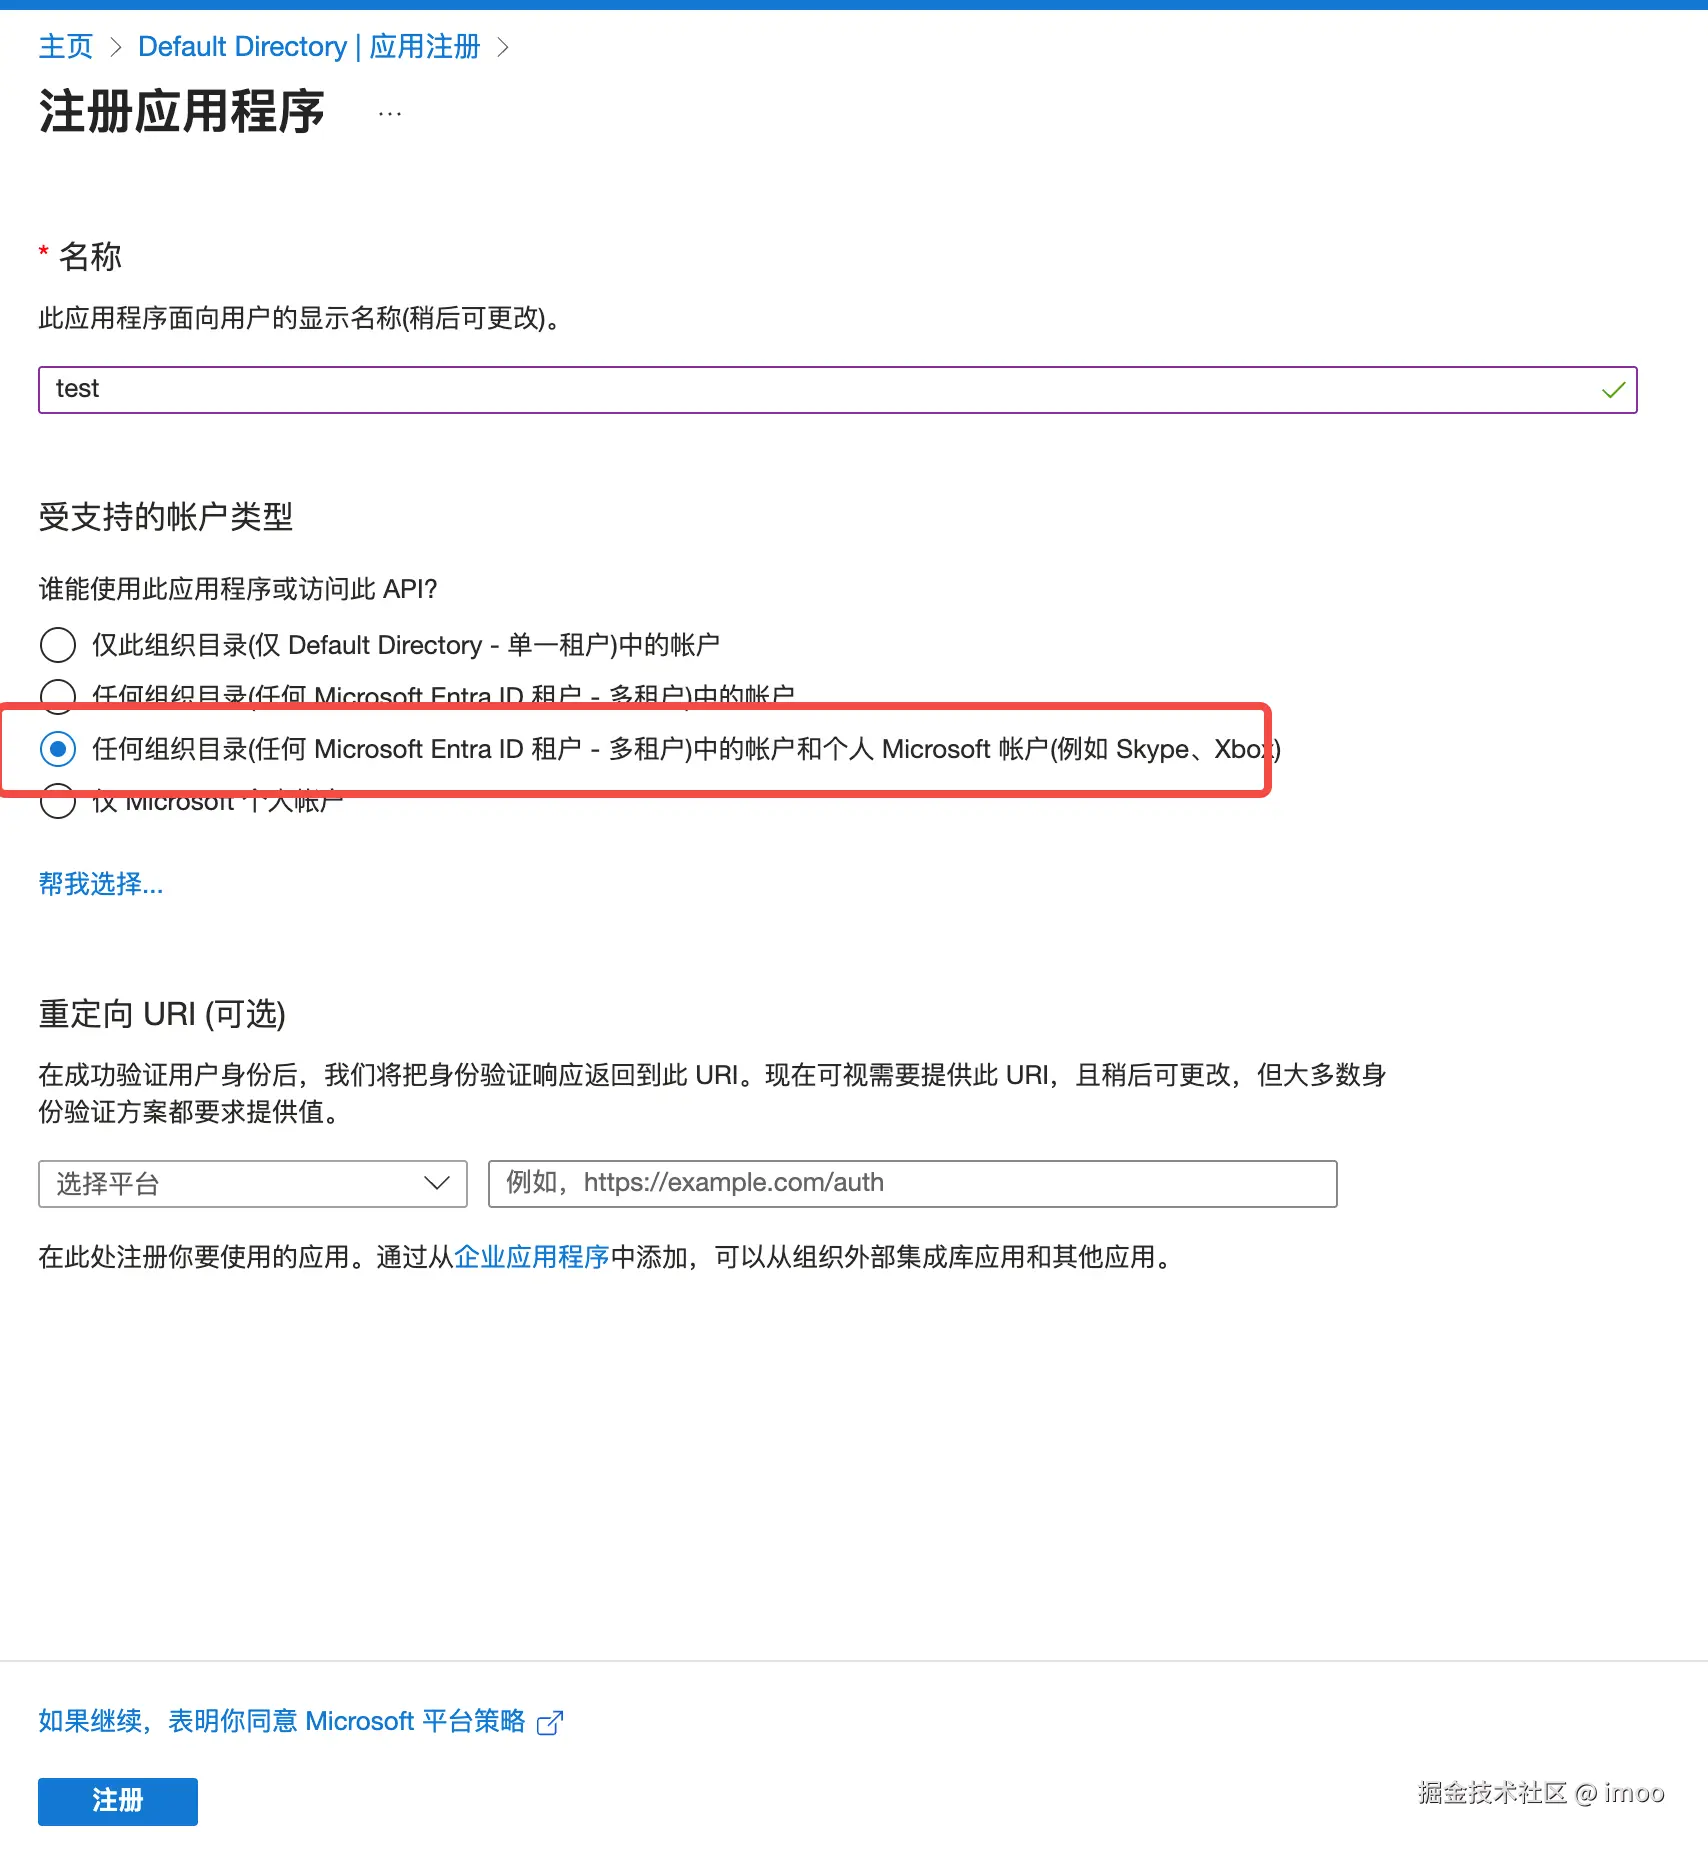Select single-tenant Default Directory radio option
1708x1850 pixels.
58,645
